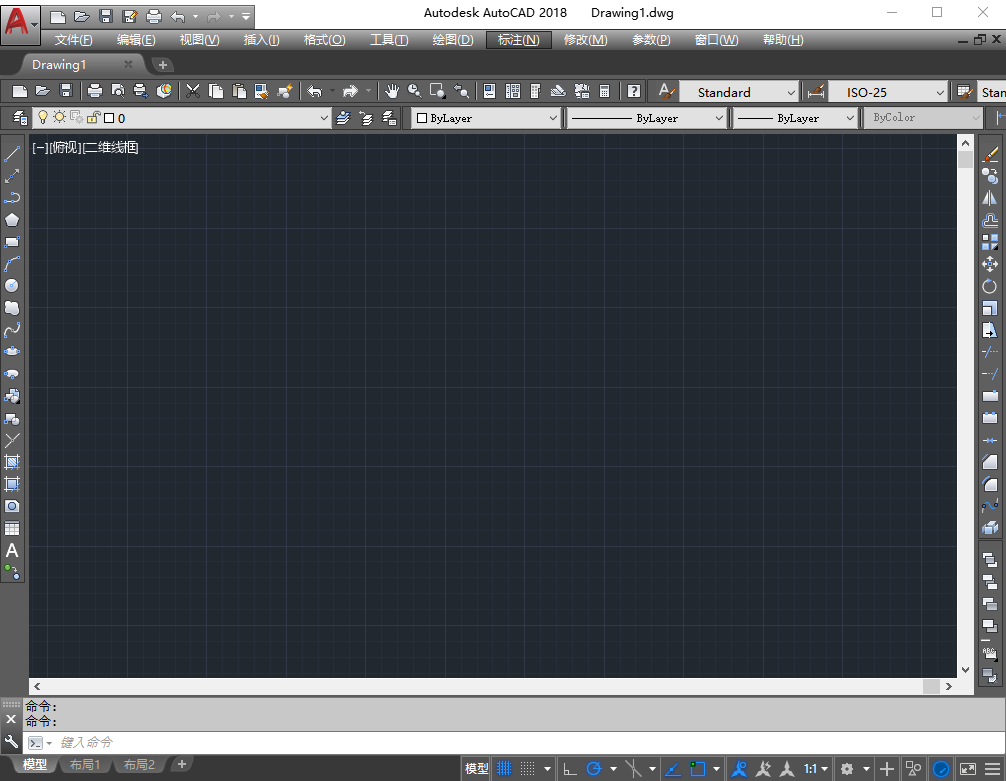Click the 模型 status bar button
The image size is (1006, 781).
[x=476, y=769]
